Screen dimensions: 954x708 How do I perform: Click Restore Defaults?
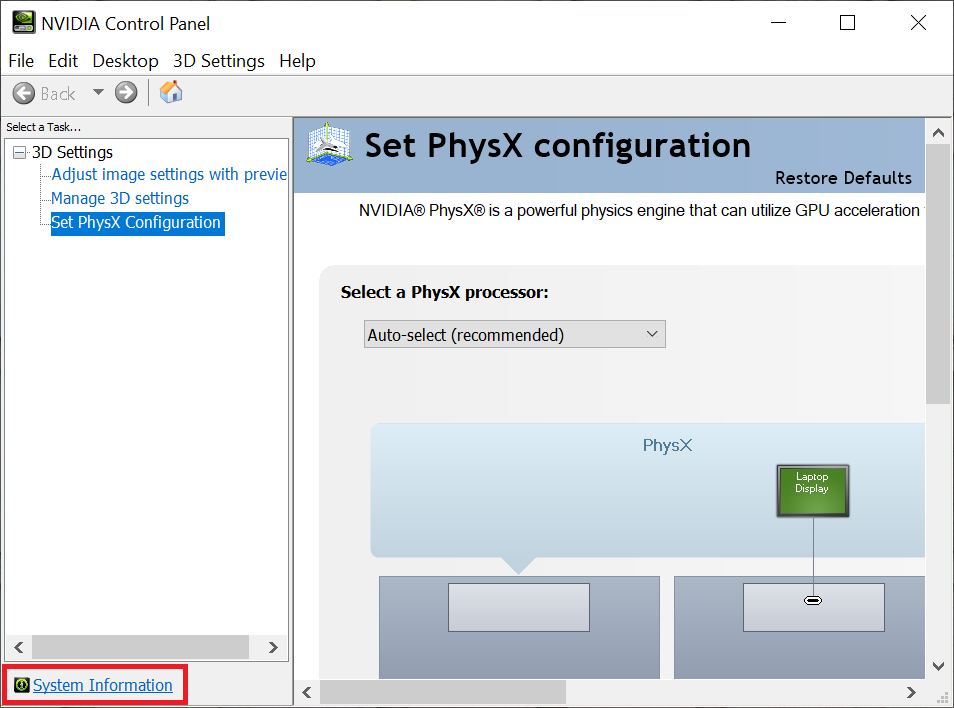click(x=843, y=178)
